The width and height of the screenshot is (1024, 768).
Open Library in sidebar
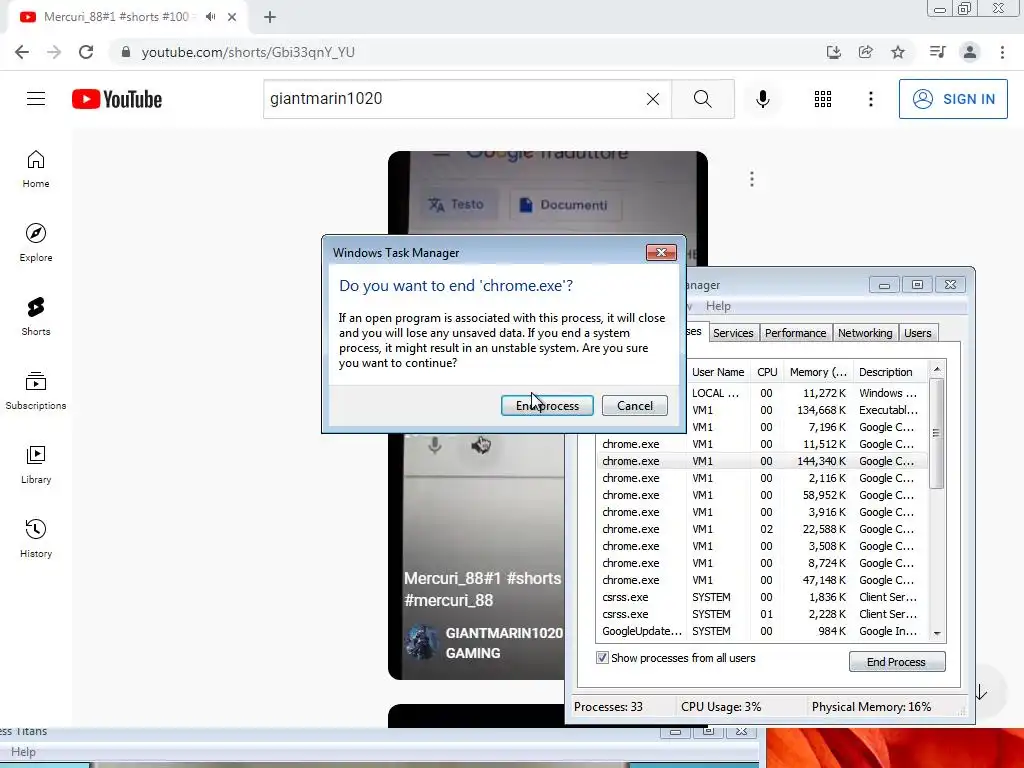pyautogui.click(x=36, y=464)
